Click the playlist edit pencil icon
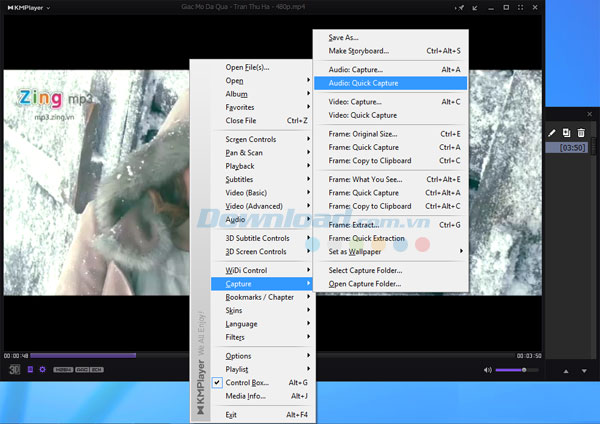This screenshot has width=600, height=424. [x=551, y=132]
